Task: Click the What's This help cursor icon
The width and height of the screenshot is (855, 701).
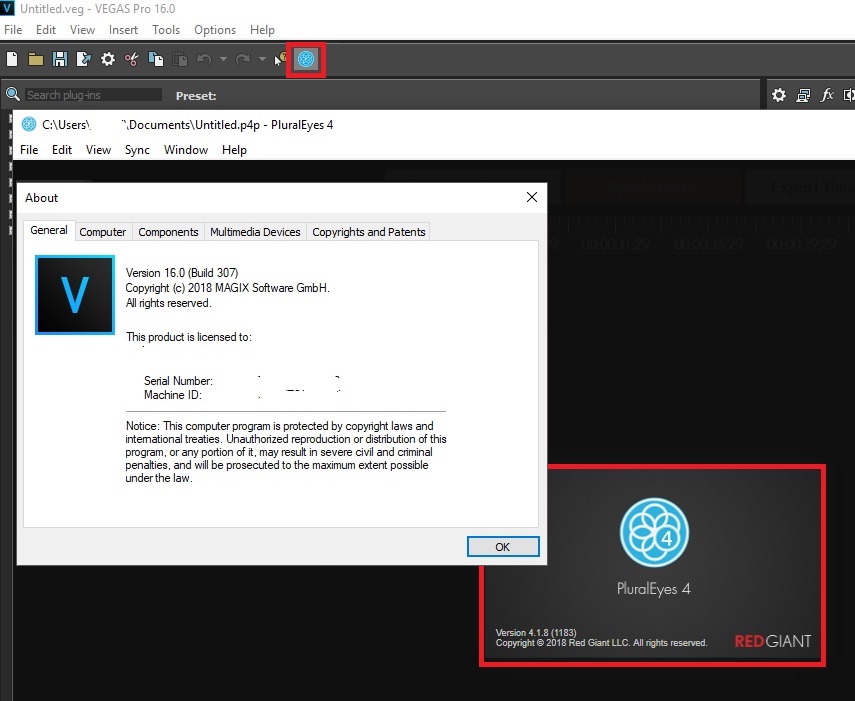Action: click(280, 59)
